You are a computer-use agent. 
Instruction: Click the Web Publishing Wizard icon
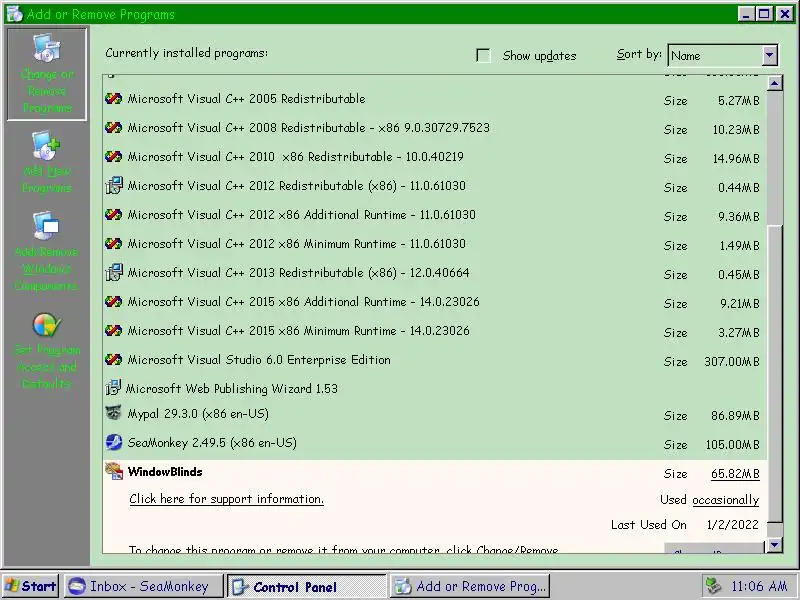click(113, 388)
